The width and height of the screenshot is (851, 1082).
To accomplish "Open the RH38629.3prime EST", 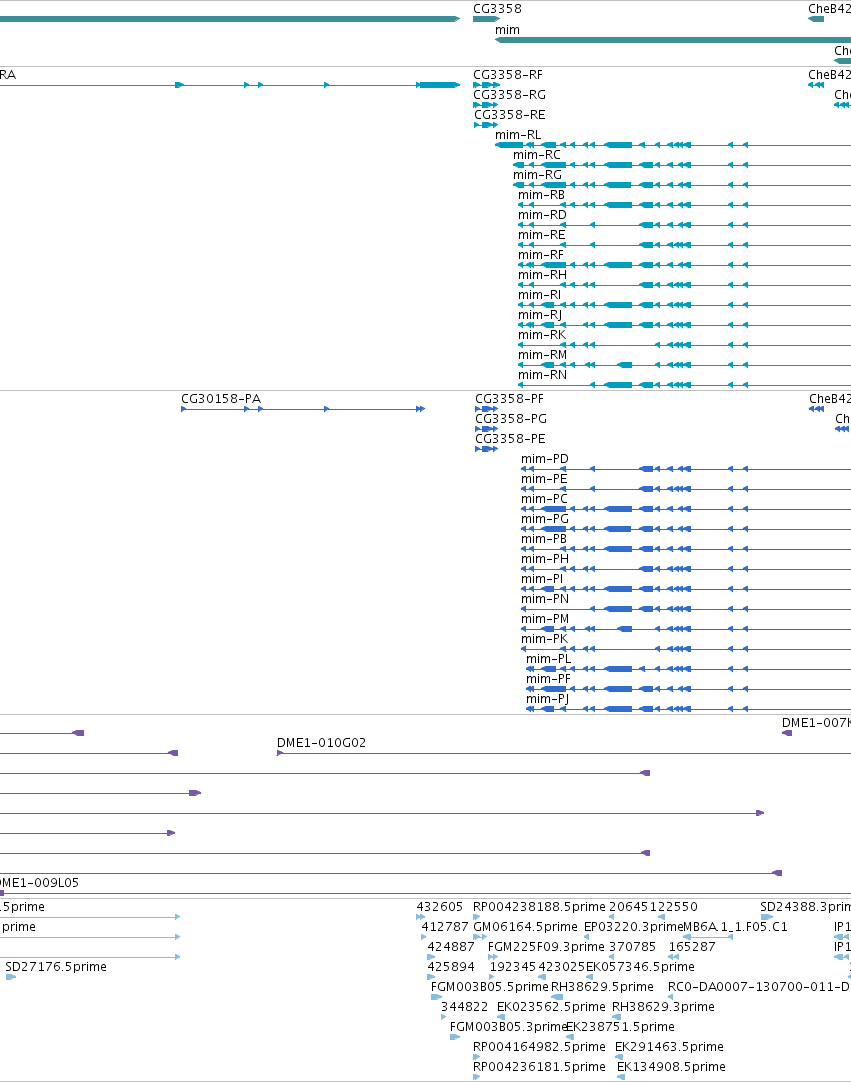I will 663,1007.
